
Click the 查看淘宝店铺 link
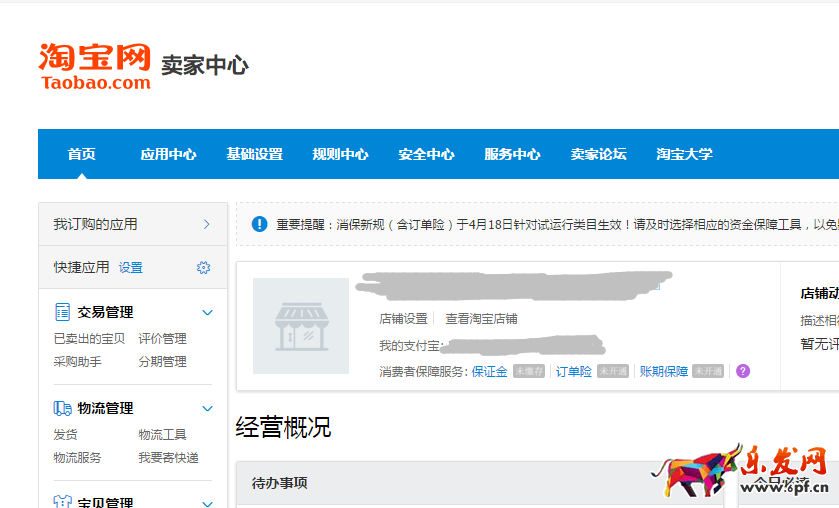pyautogui.click(x=481, y=319)
